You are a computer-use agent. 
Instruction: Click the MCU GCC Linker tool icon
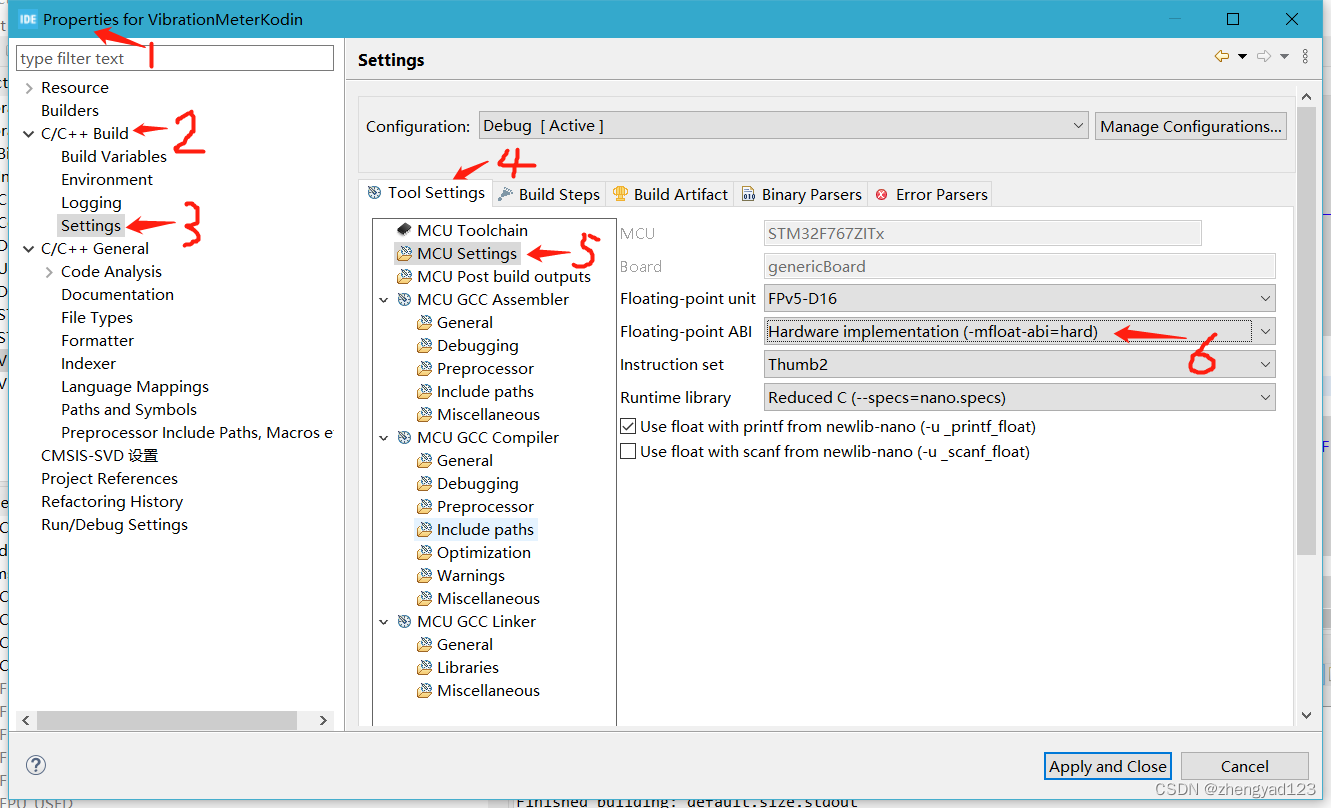(404, 621)
